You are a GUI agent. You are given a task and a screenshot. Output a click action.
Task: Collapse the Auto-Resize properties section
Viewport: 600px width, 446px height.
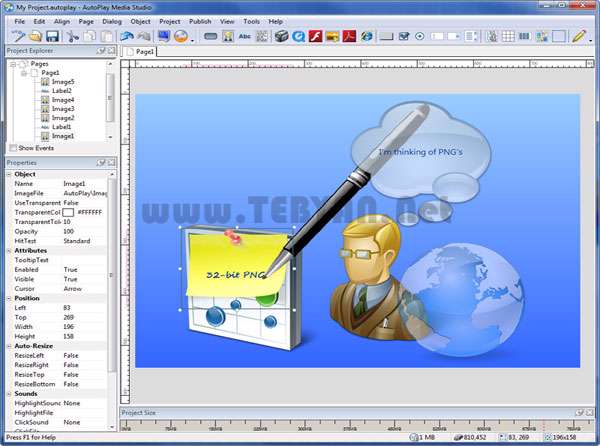pos(9,346)
